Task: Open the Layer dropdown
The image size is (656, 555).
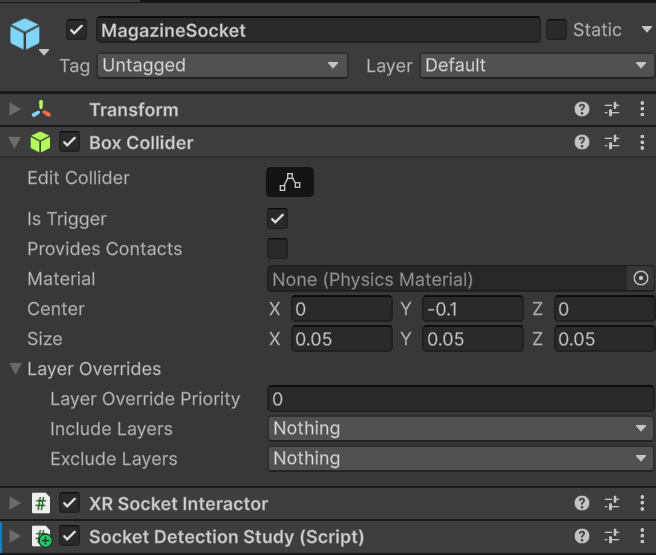Action: [x=537, y=66]
